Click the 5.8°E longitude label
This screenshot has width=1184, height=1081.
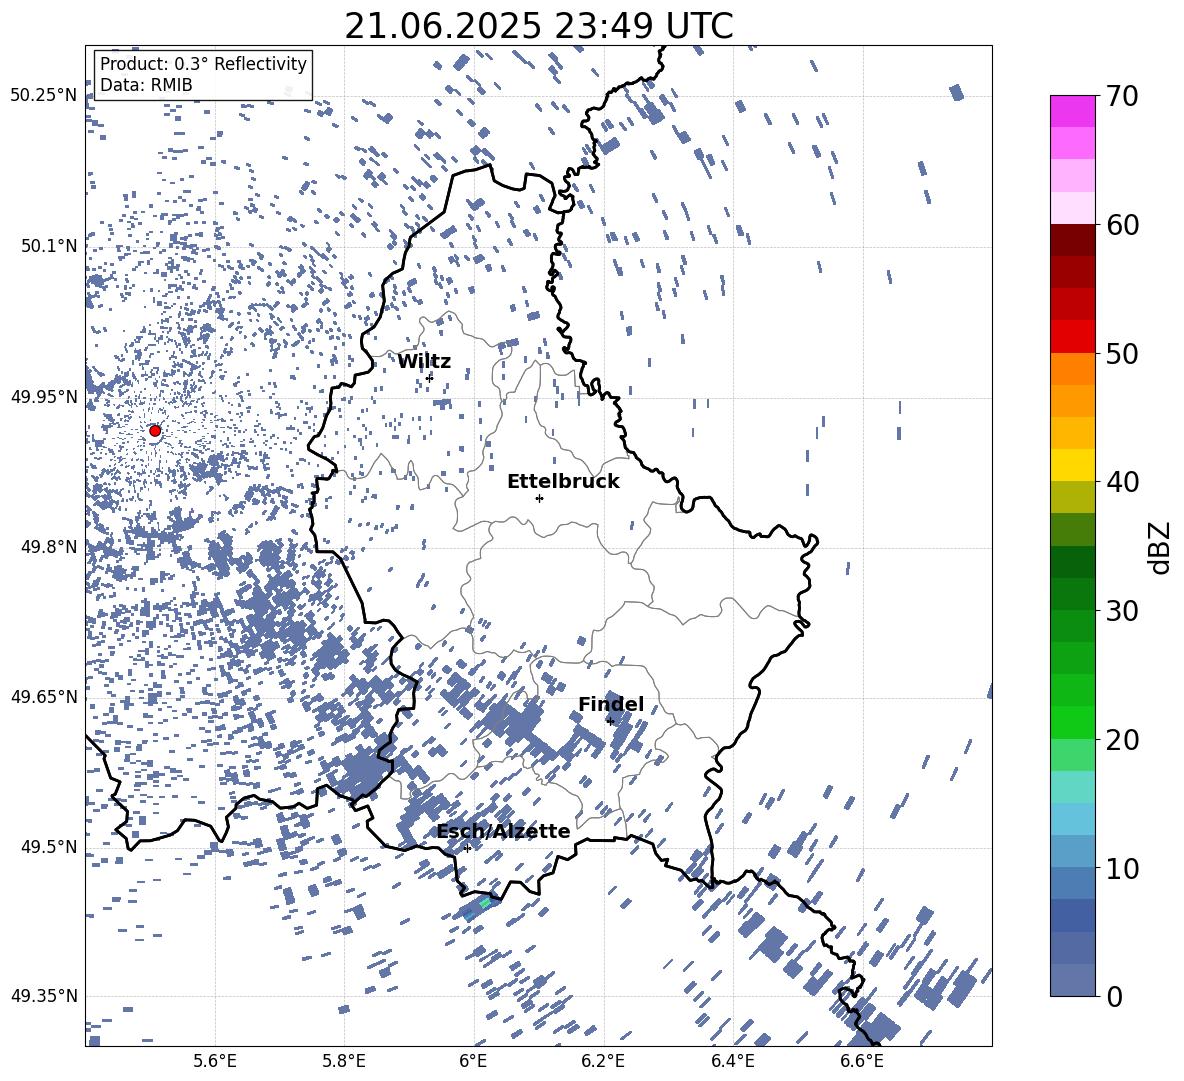click(x=344, y=1061)
